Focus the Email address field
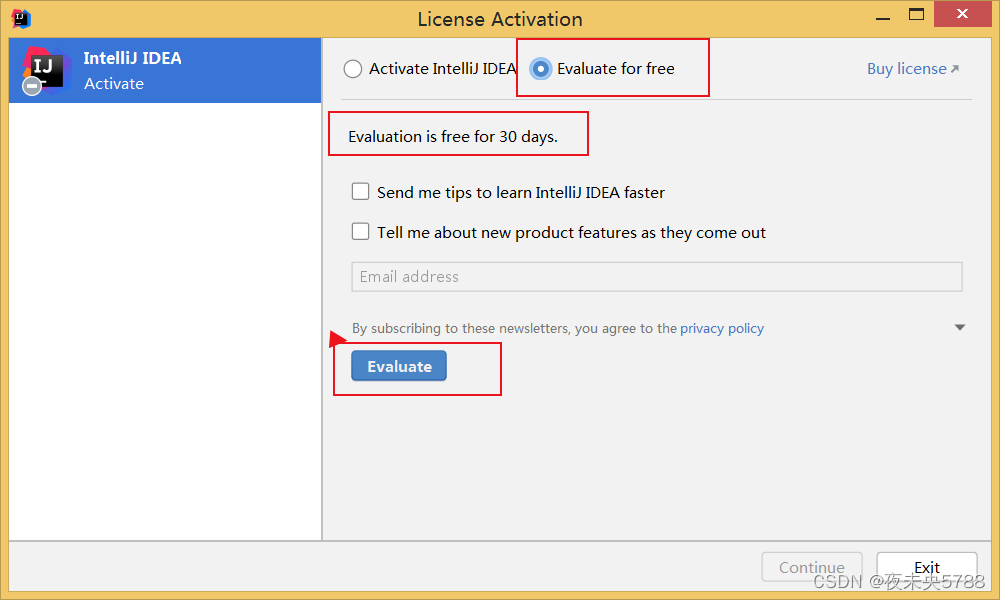 pyautogui.click(x=656, y=277)
